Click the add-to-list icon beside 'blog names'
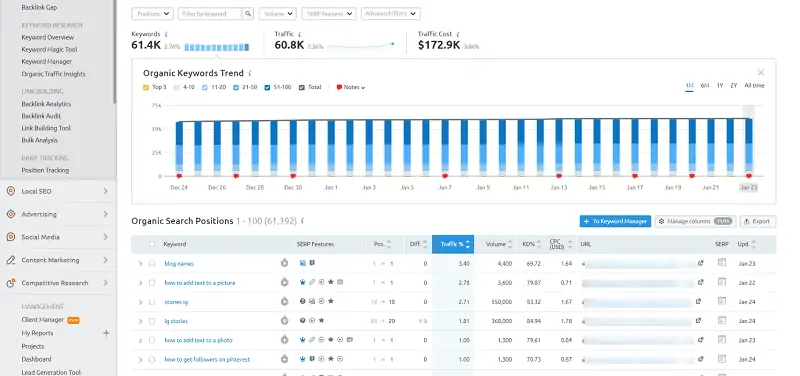The height and width of the screenshot is (376, 800). 284,263
